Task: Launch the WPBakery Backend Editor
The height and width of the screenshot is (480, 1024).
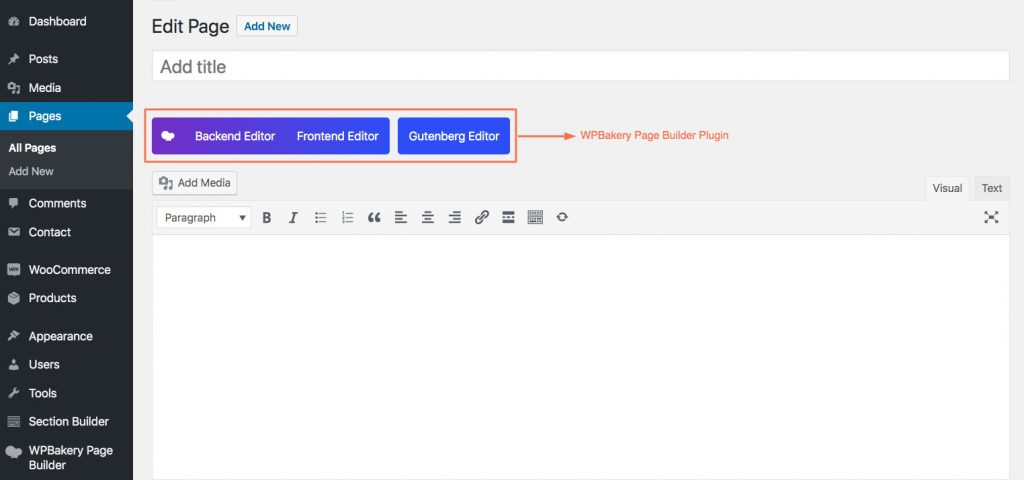Action: 234,136
